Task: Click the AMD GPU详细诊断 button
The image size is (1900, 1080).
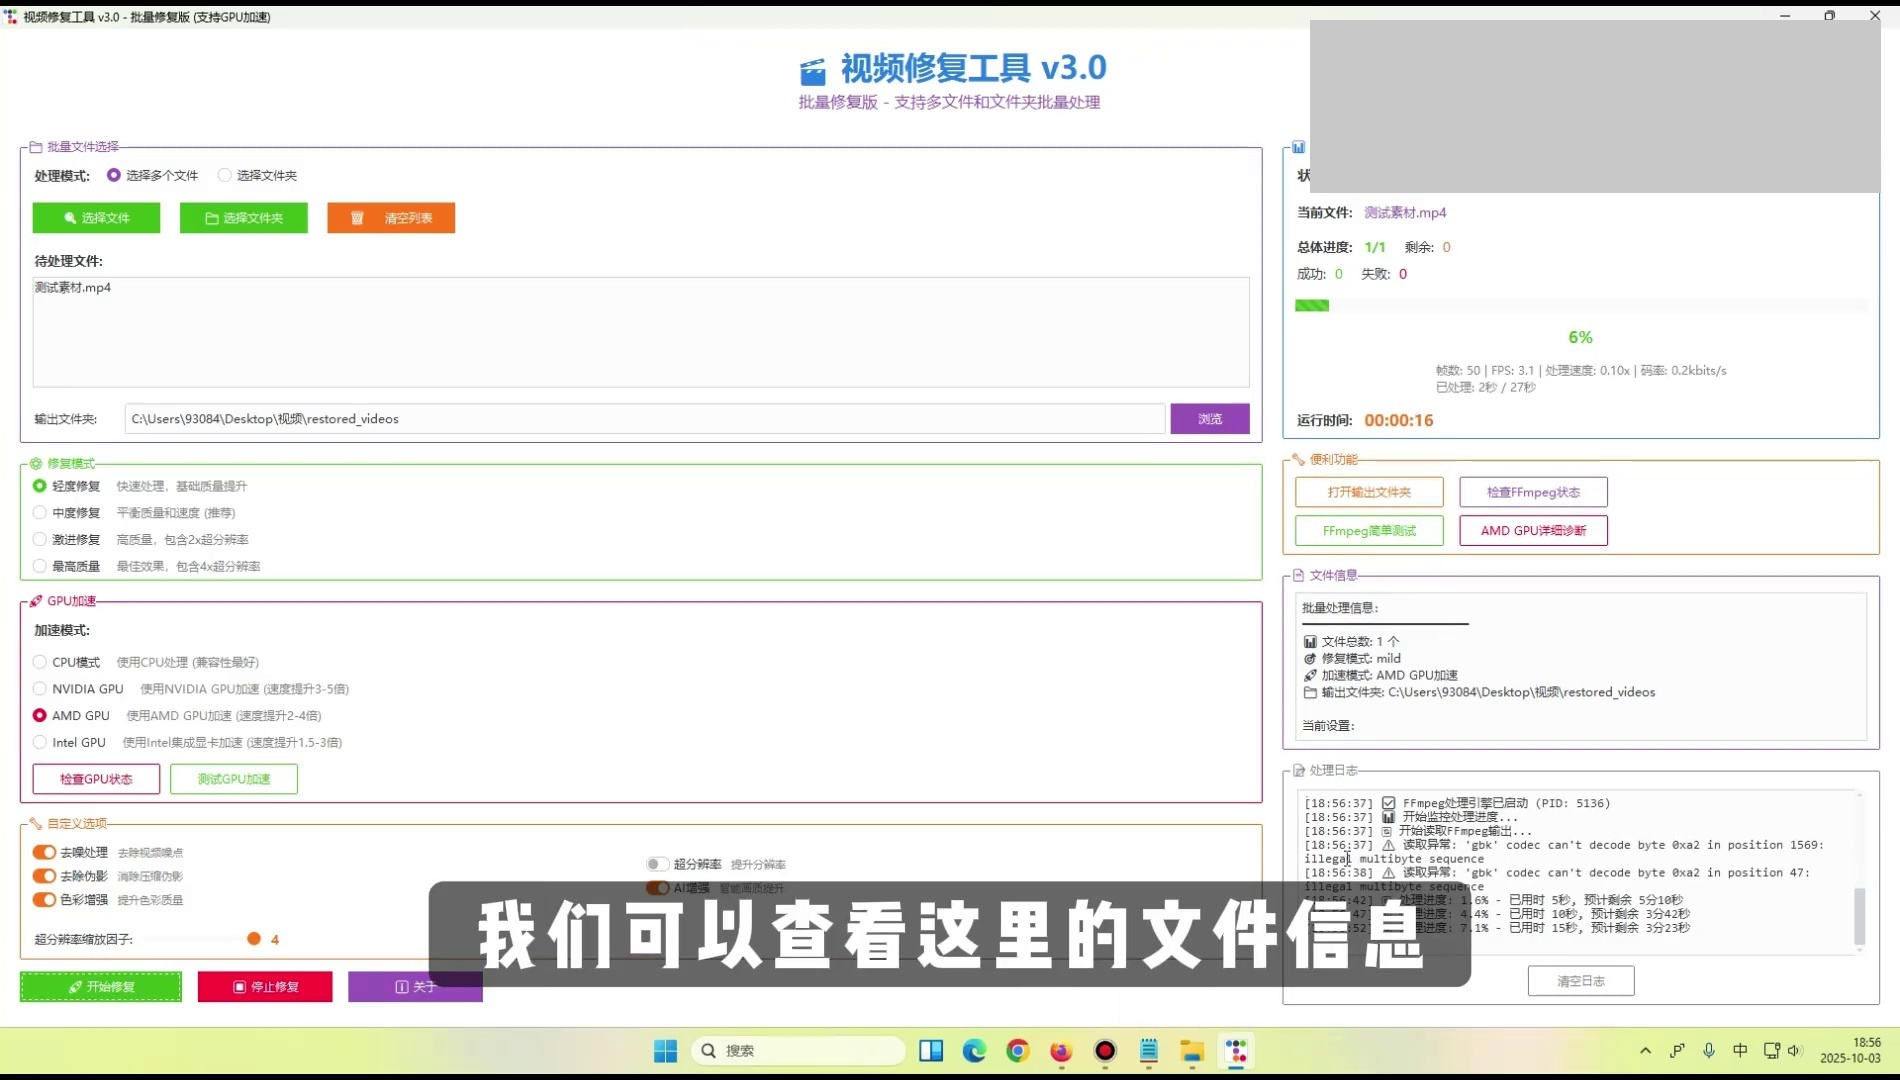Action: point(1533,530)
